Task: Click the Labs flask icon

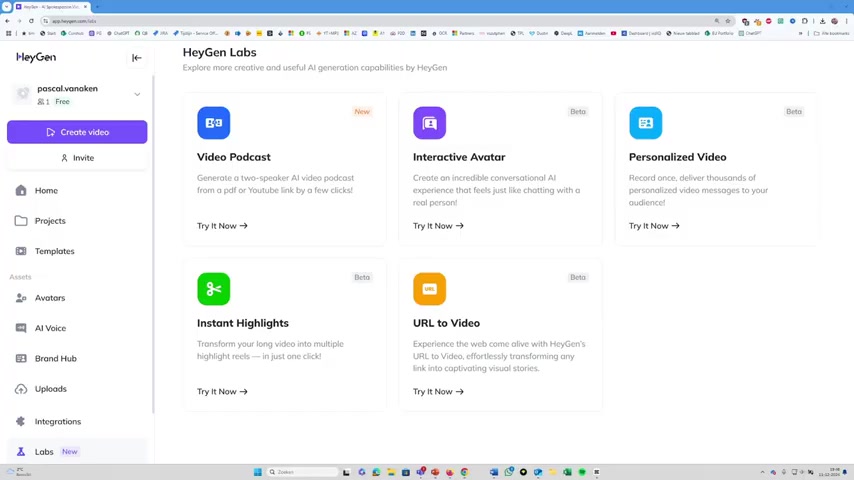Action: pos(21,452)
